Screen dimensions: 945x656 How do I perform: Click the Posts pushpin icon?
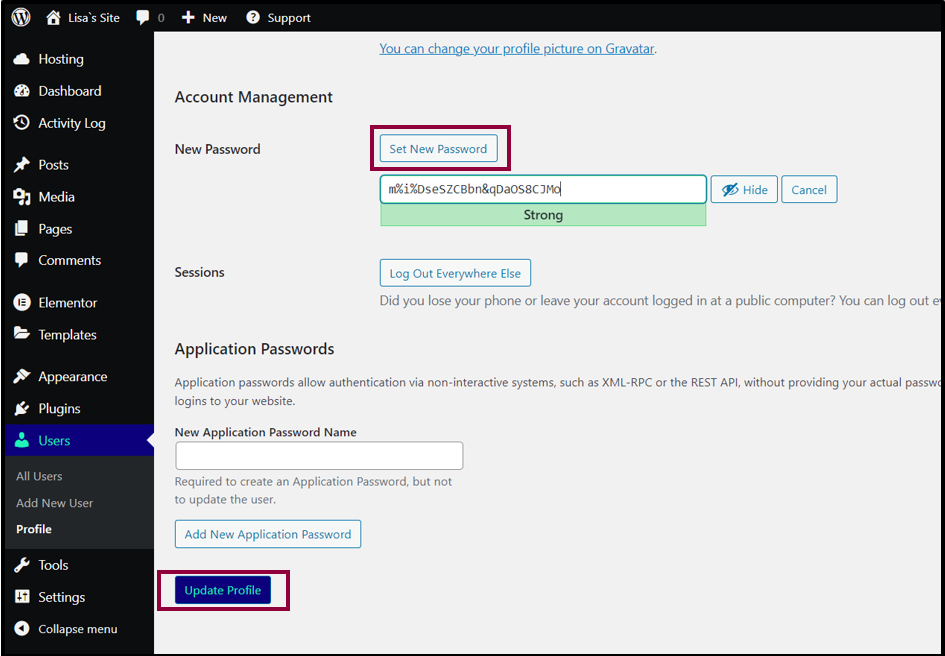pyautogui.click(x=22, y=165)
